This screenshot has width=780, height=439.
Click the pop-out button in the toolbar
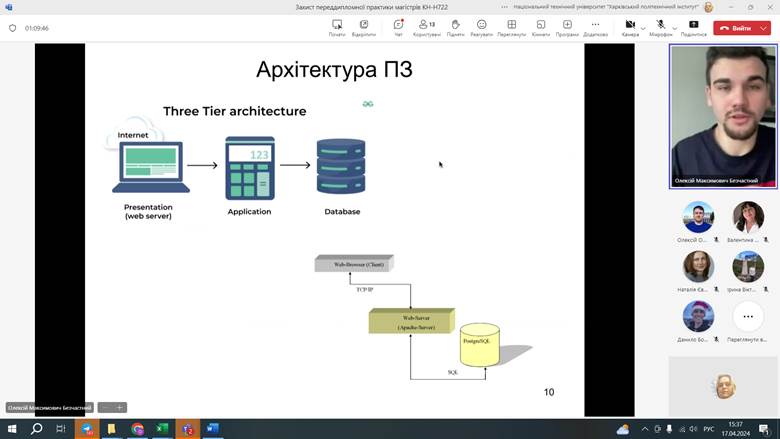pyautogui.click(x=364, y=27)
